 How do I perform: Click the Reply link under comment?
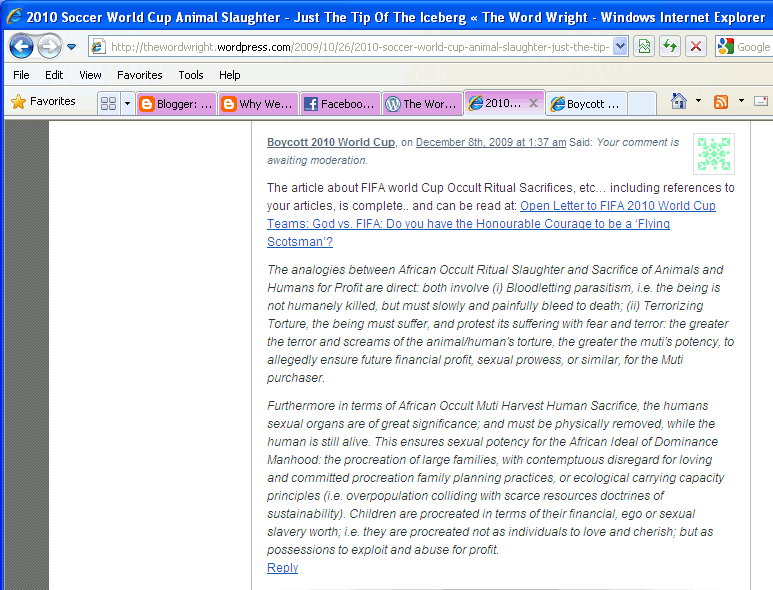282,567
